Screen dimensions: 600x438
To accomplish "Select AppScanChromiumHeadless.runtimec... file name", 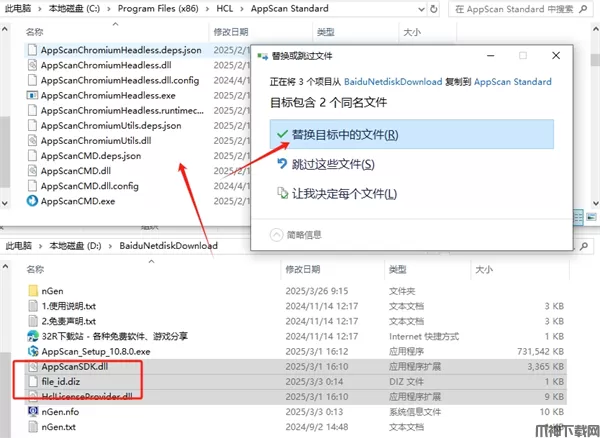I will (x=122, y=111).
